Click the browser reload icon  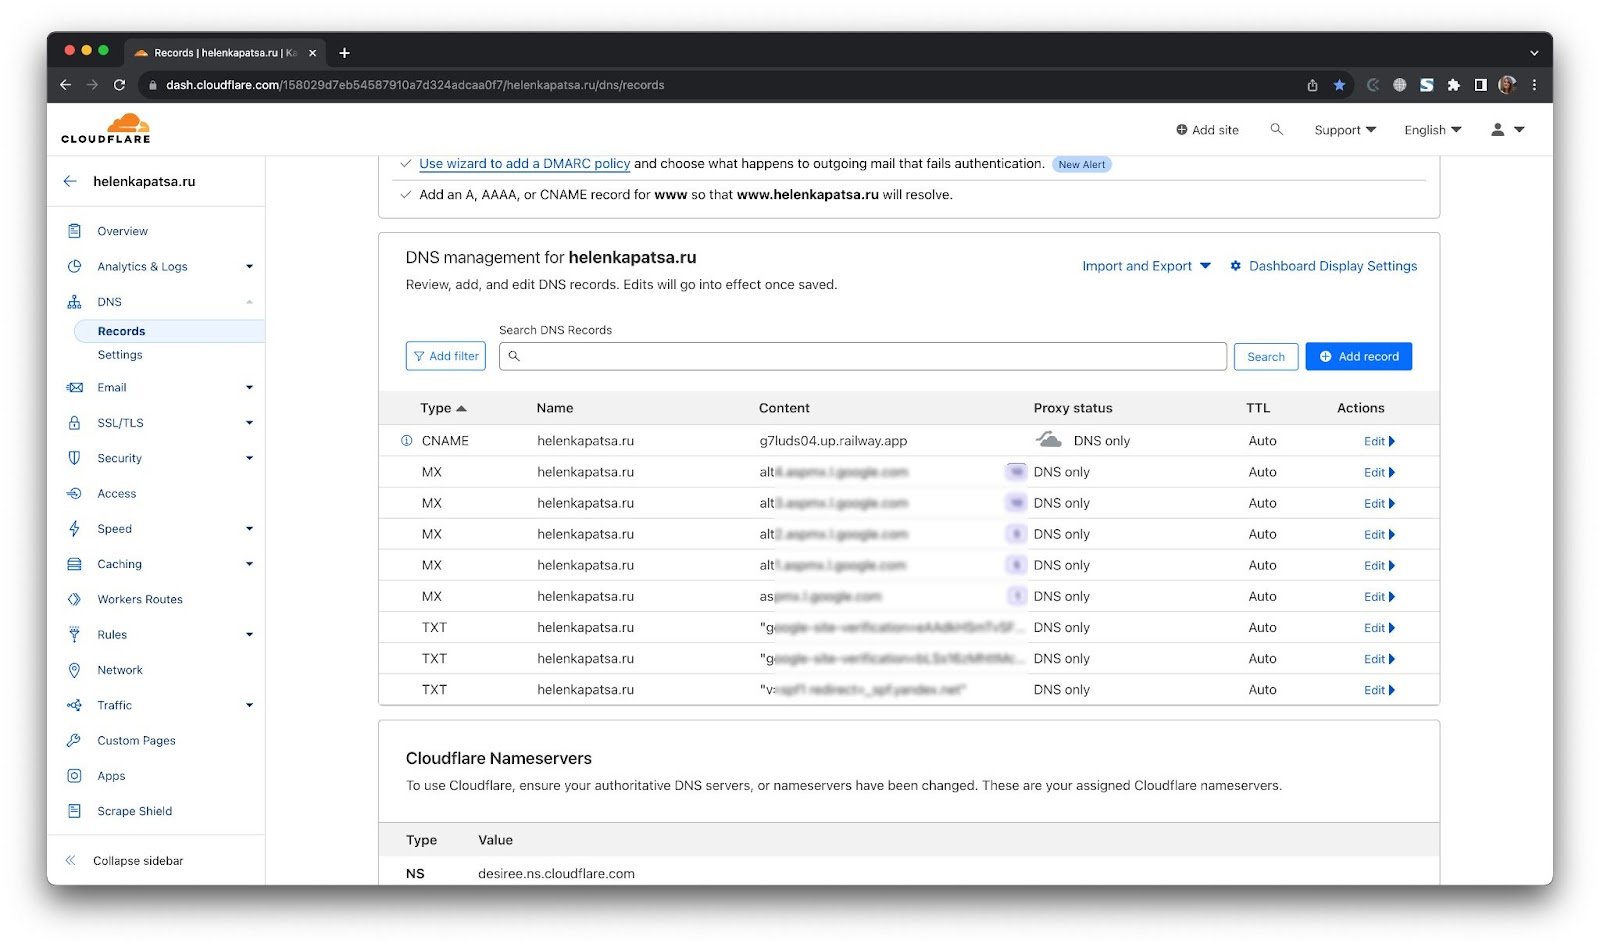pos(119,85)
